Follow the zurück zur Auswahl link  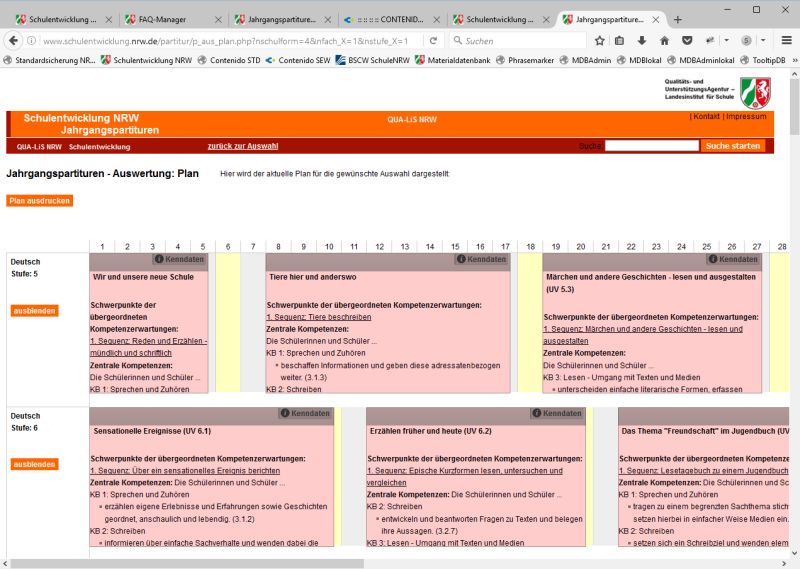click(x=242, y=146)
